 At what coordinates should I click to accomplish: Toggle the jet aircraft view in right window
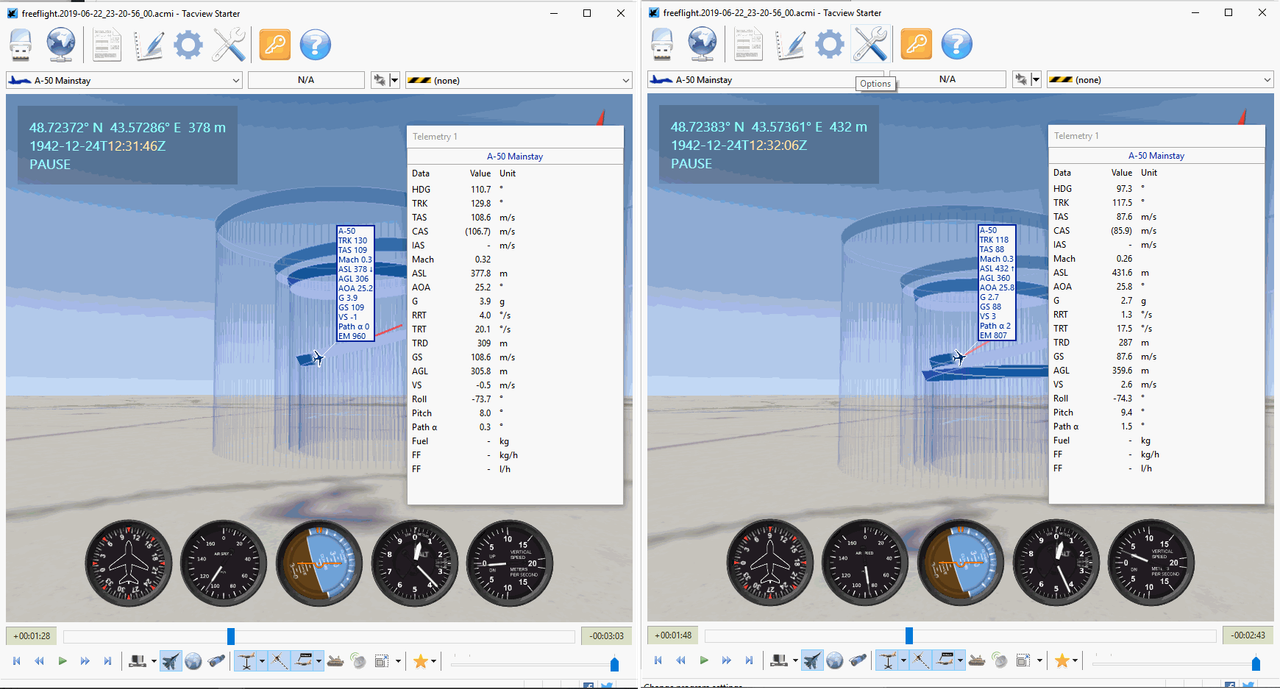pyautogui.click(x=814, y=661)
